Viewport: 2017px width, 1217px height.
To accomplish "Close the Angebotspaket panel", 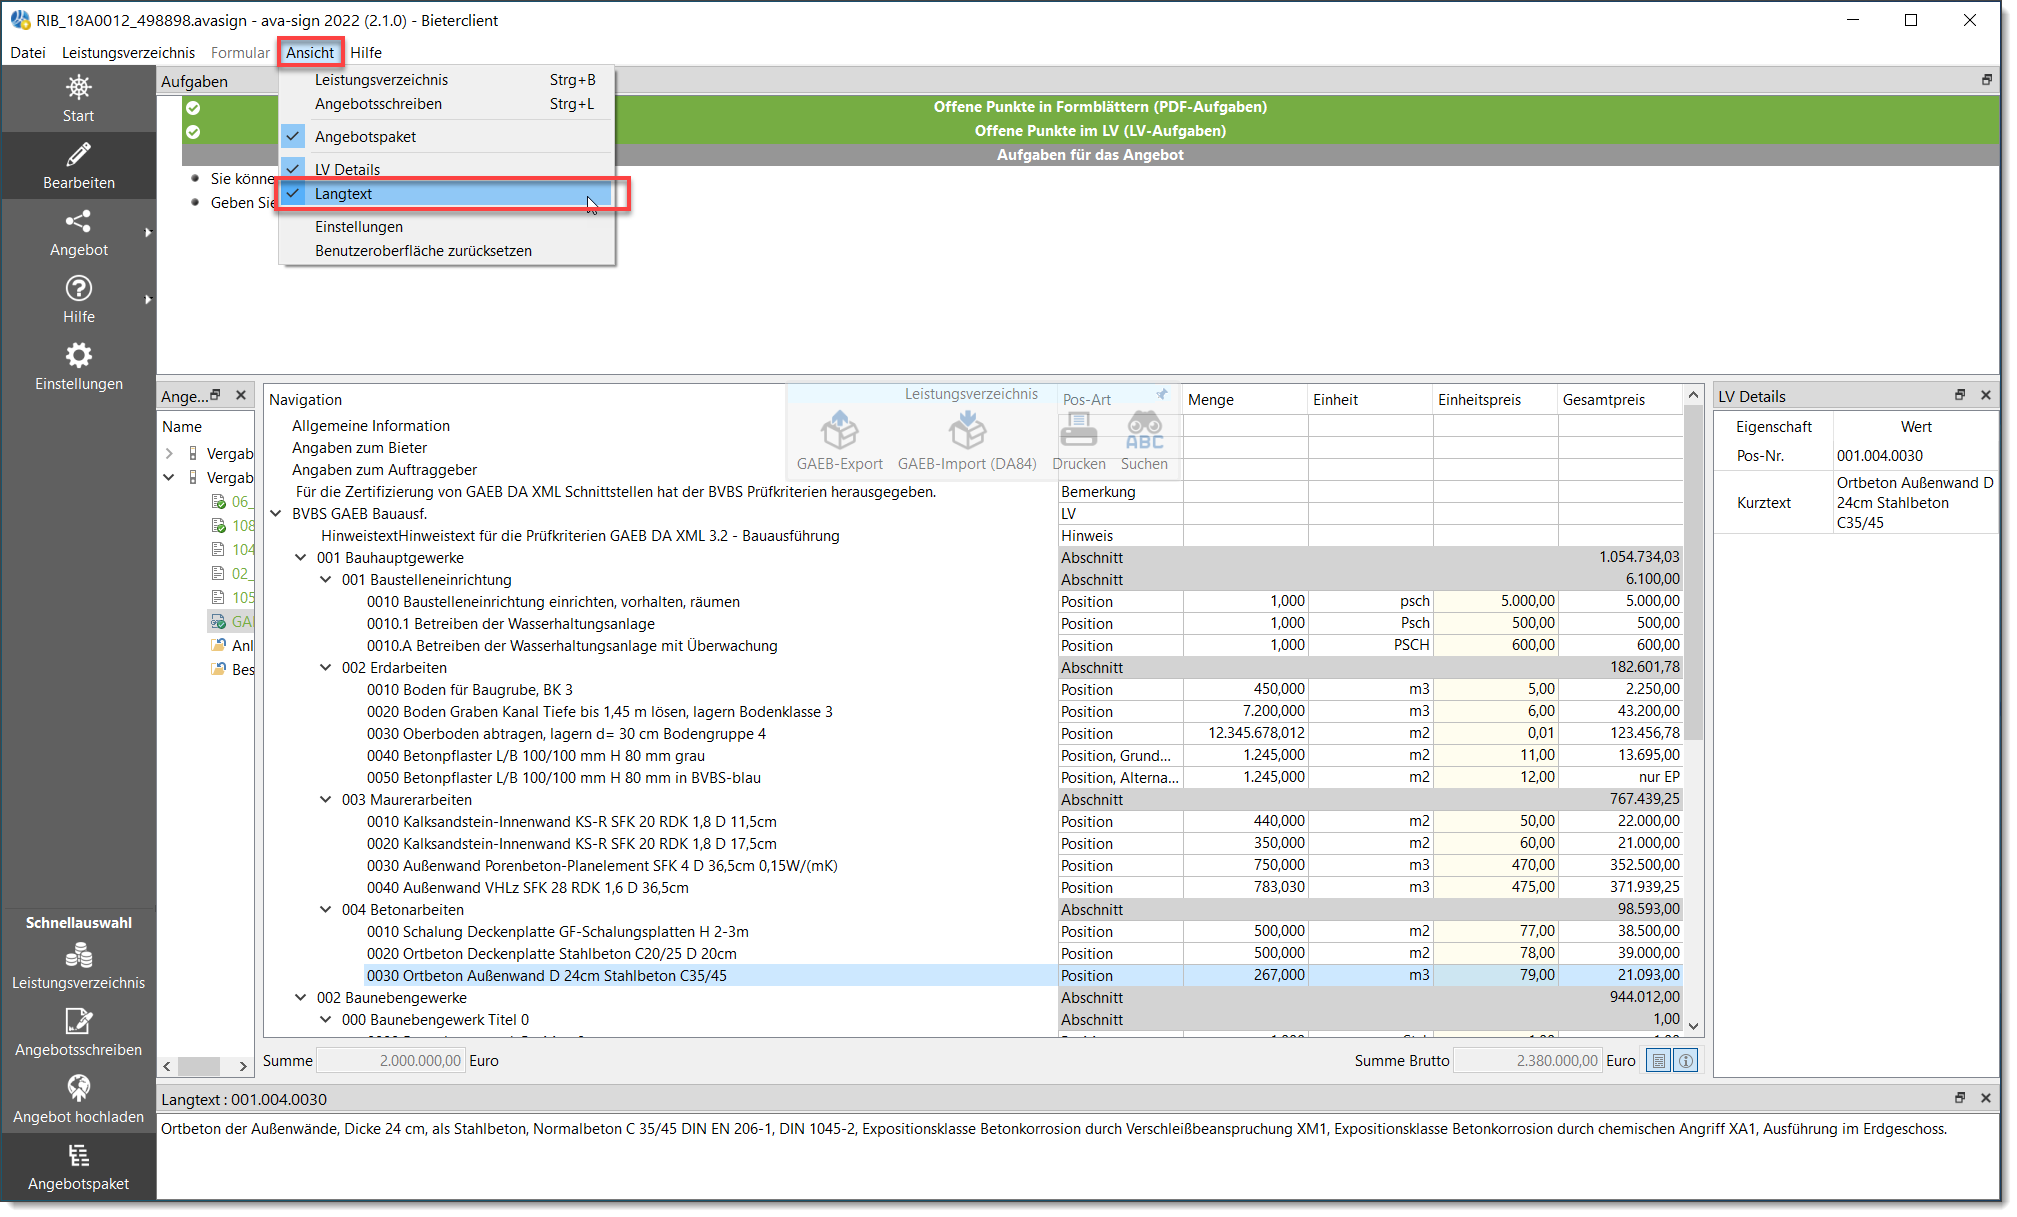I will point(241,396).
